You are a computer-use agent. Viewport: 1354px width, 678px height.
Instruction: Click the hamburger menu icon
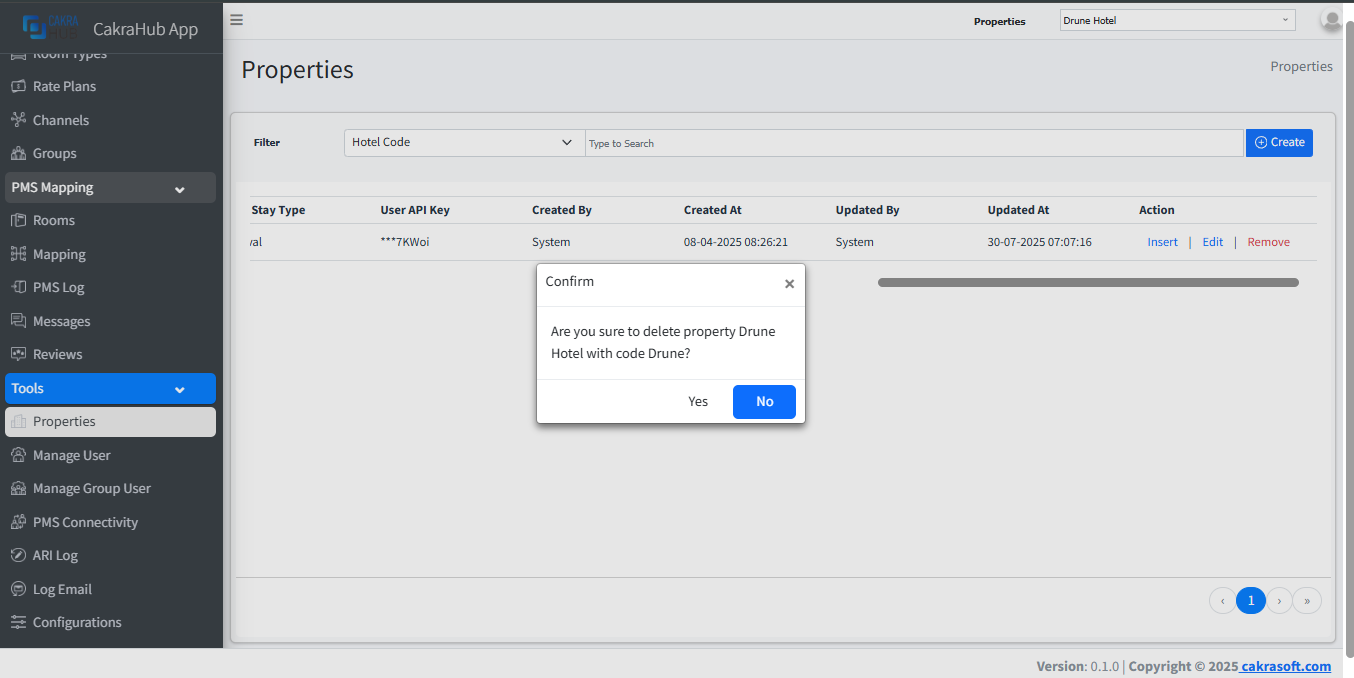pos(236,20)
